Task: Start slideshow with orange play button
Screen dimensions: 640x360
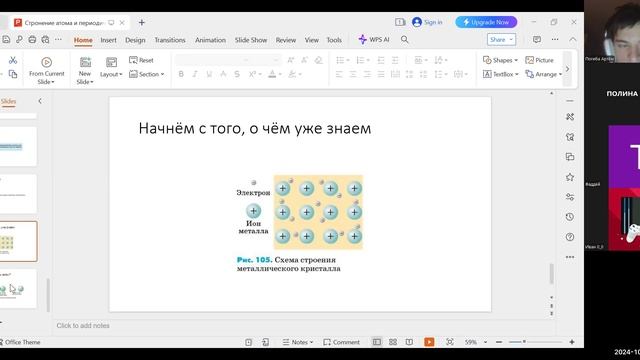Action: 429,342
